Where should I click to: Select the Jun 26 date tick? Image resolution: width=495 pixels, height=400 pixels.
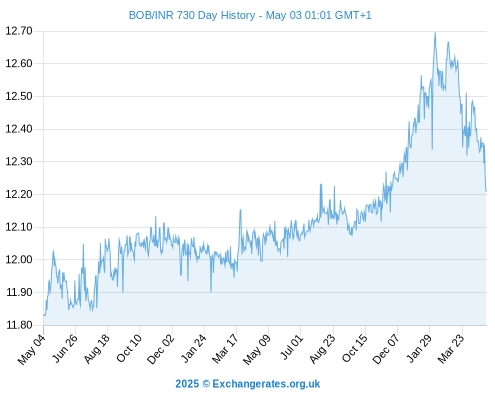tap(65, 348)
